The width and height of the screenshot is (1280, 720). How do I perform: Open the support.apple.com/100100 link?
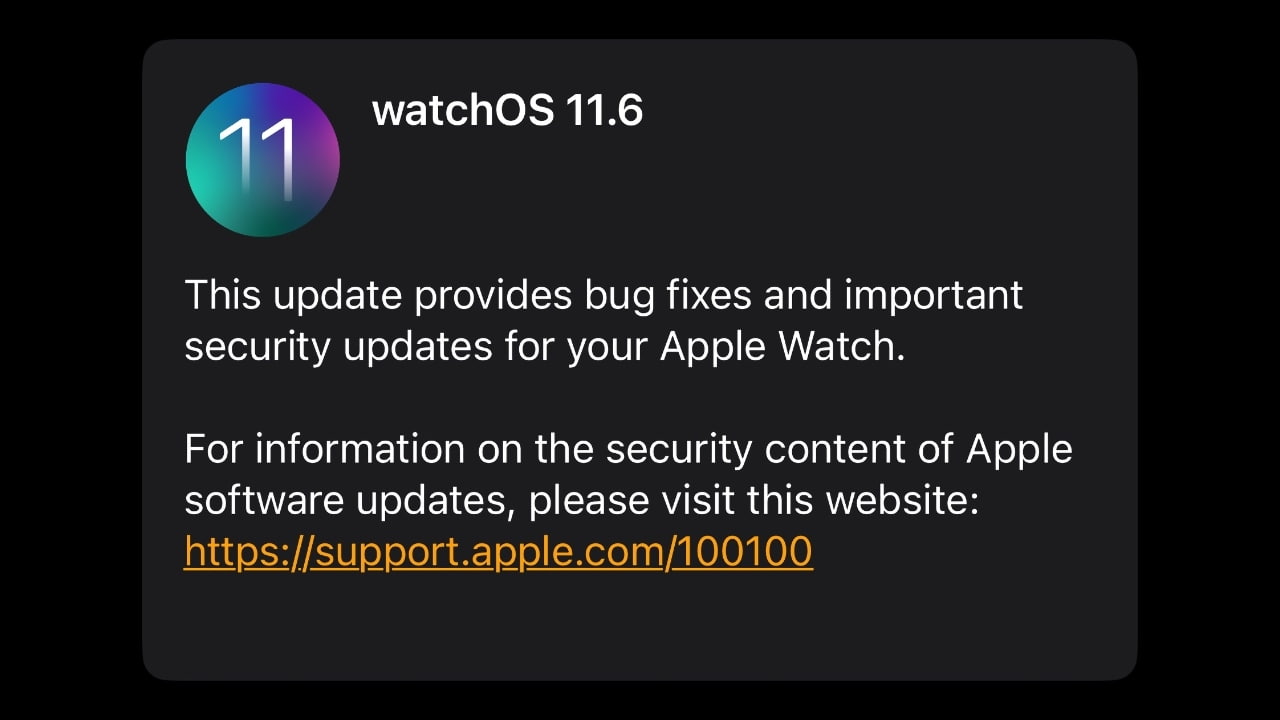tap(498, 550)
